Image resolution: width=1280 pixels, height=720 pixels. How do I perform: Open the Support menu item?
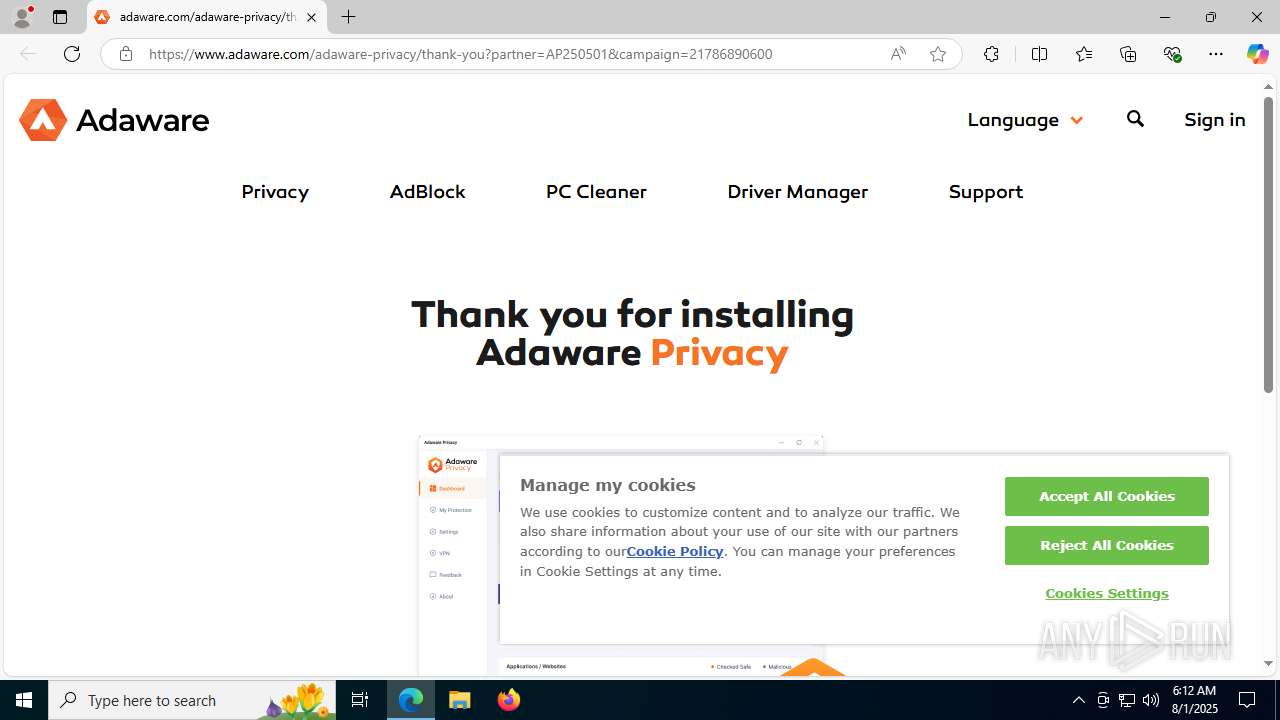click(986, 191)
